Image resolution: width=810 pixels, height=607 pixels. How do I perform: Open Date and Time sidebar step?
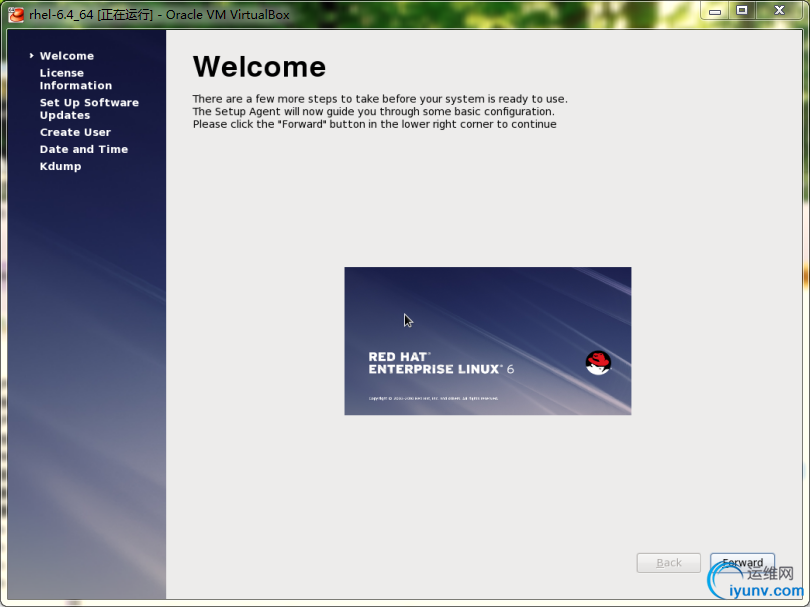84,149
